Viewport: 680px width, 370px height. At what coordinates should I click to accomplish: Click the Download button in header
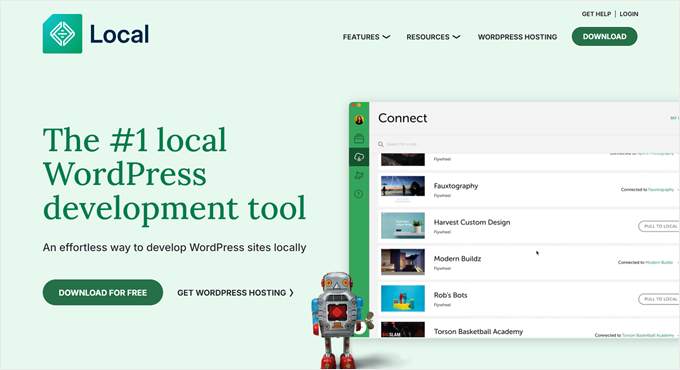tap(605, 36)
